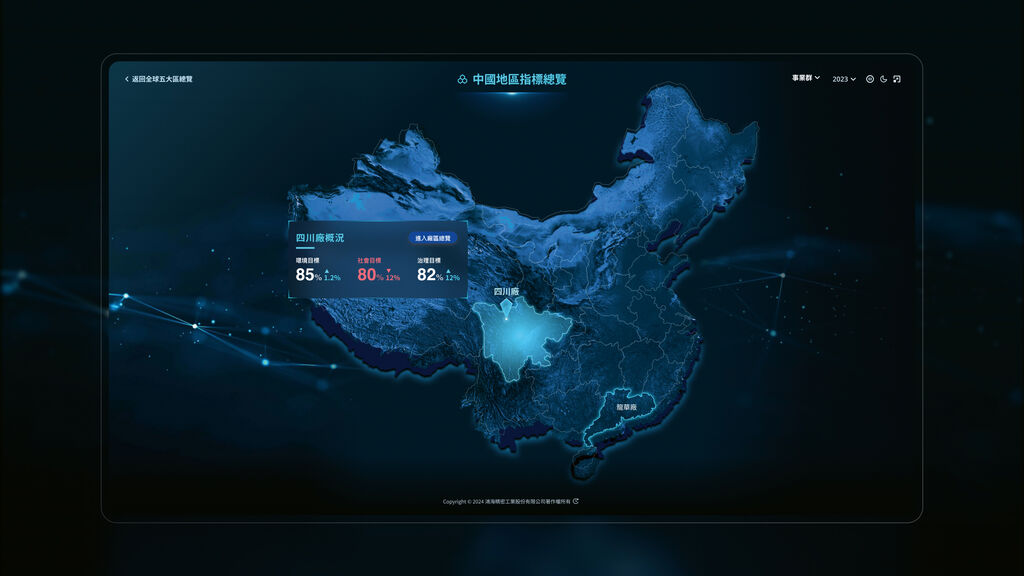Image resolution: width=1024 pixels, height=576 pixels.
Task: Click the 四川廠概況 card heading
Action: (319, 239)
